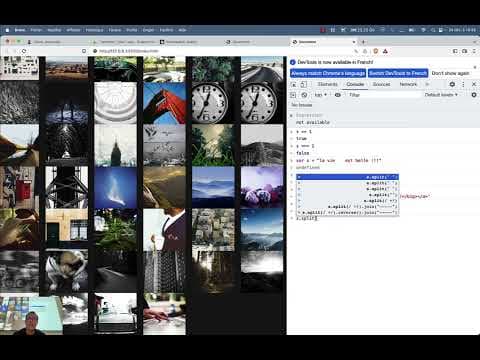Image resolution: width=480 pixels, height=360 pixels.
Task: Open Brave Rewards triangle icon
Action: [x=385, y=51]
